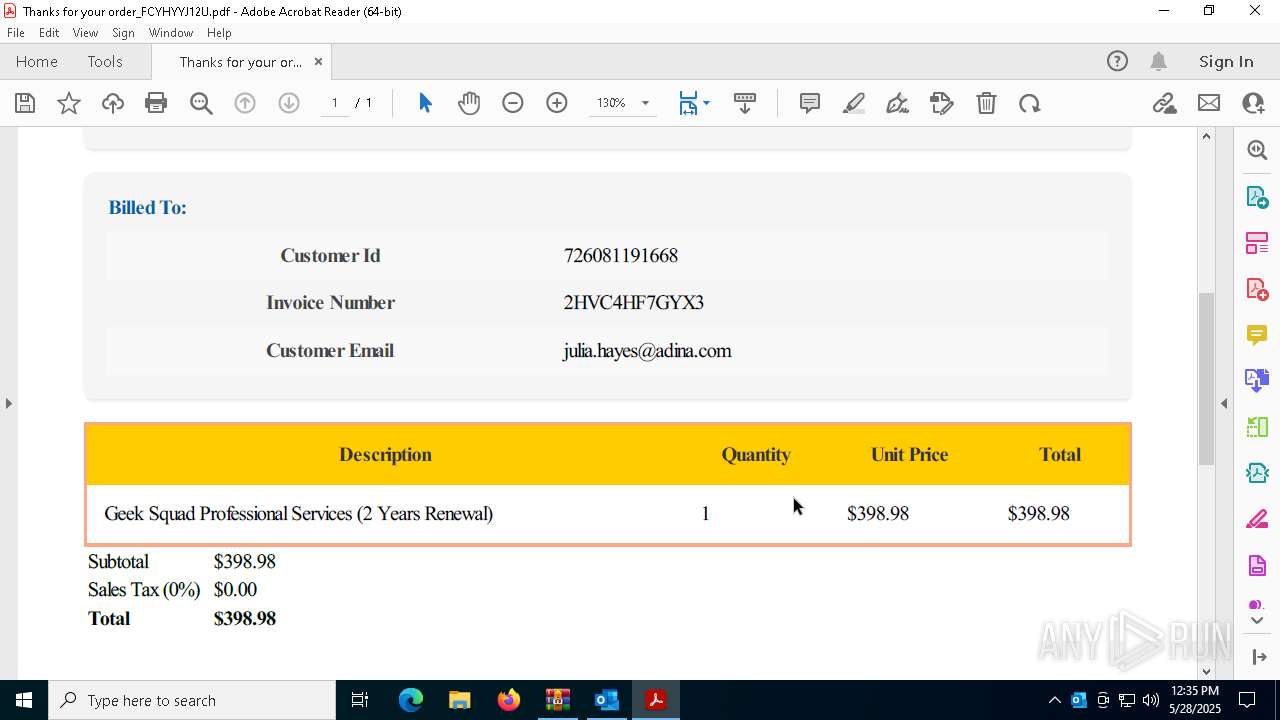Select the Highlight text pen tool
This screenshot has height=720, width=1280.
[x=854, y=103]
